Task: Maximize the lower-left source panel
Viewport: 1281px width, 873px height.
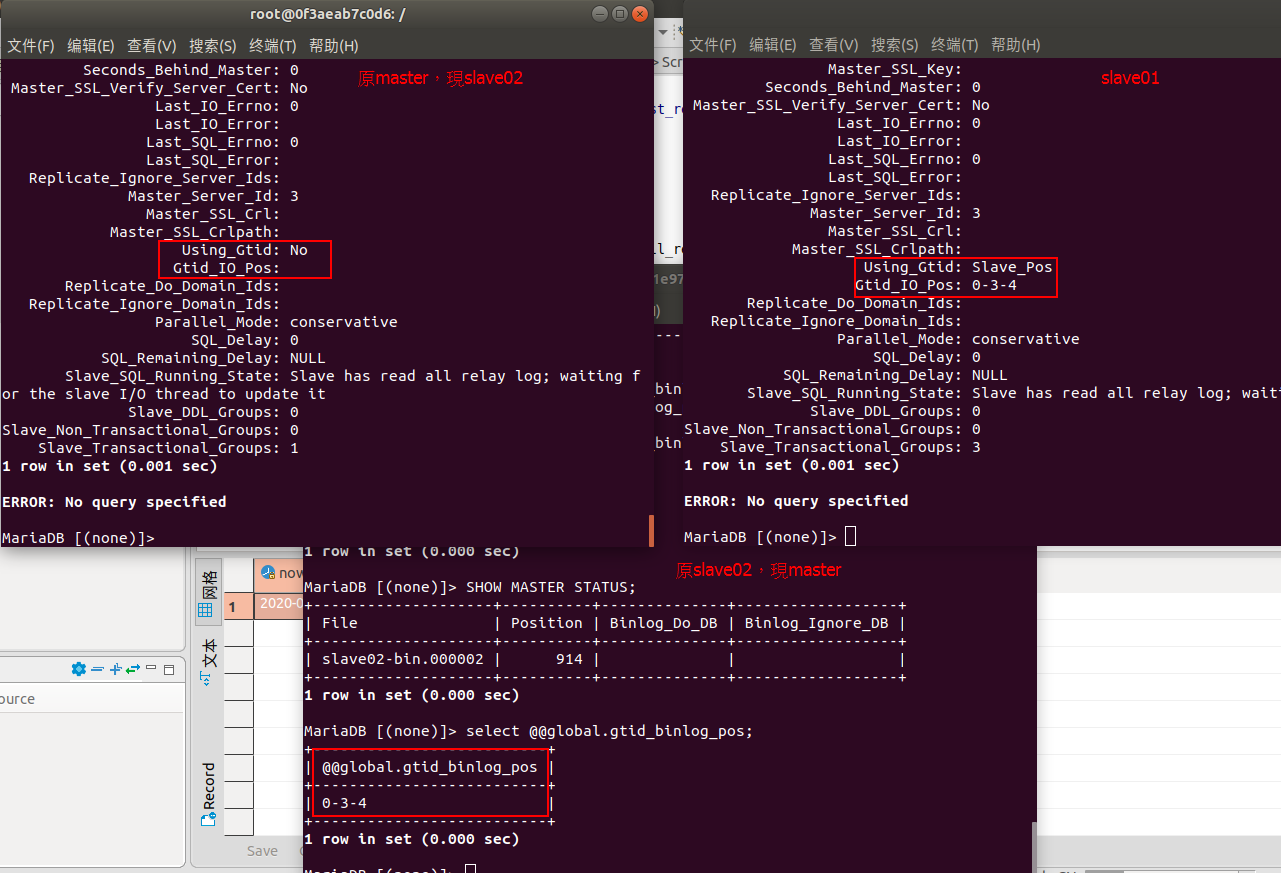Action: [x=169, y=669]
